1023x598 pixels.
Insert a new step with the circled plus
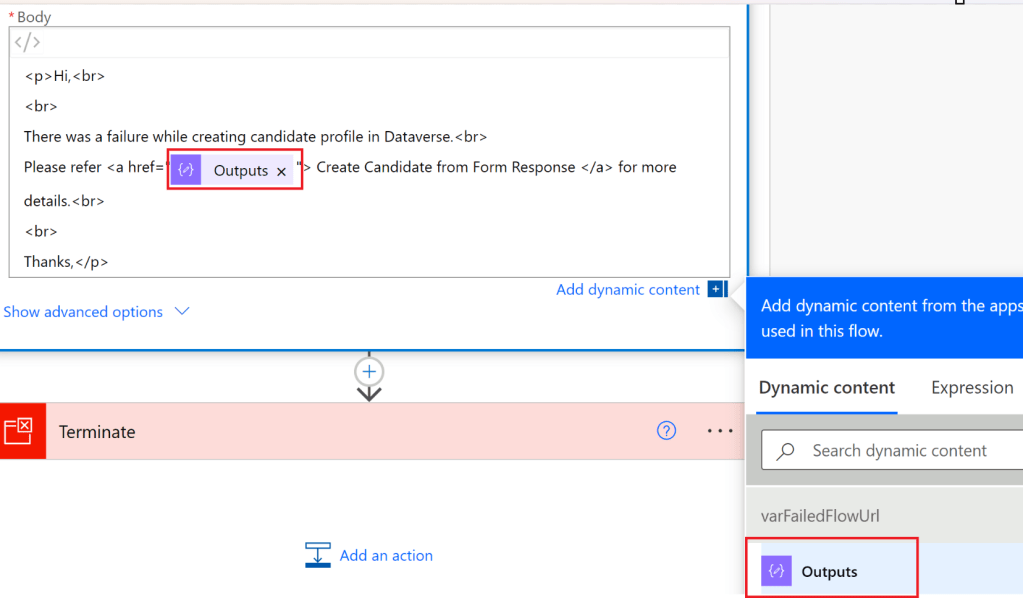point(369,371)
